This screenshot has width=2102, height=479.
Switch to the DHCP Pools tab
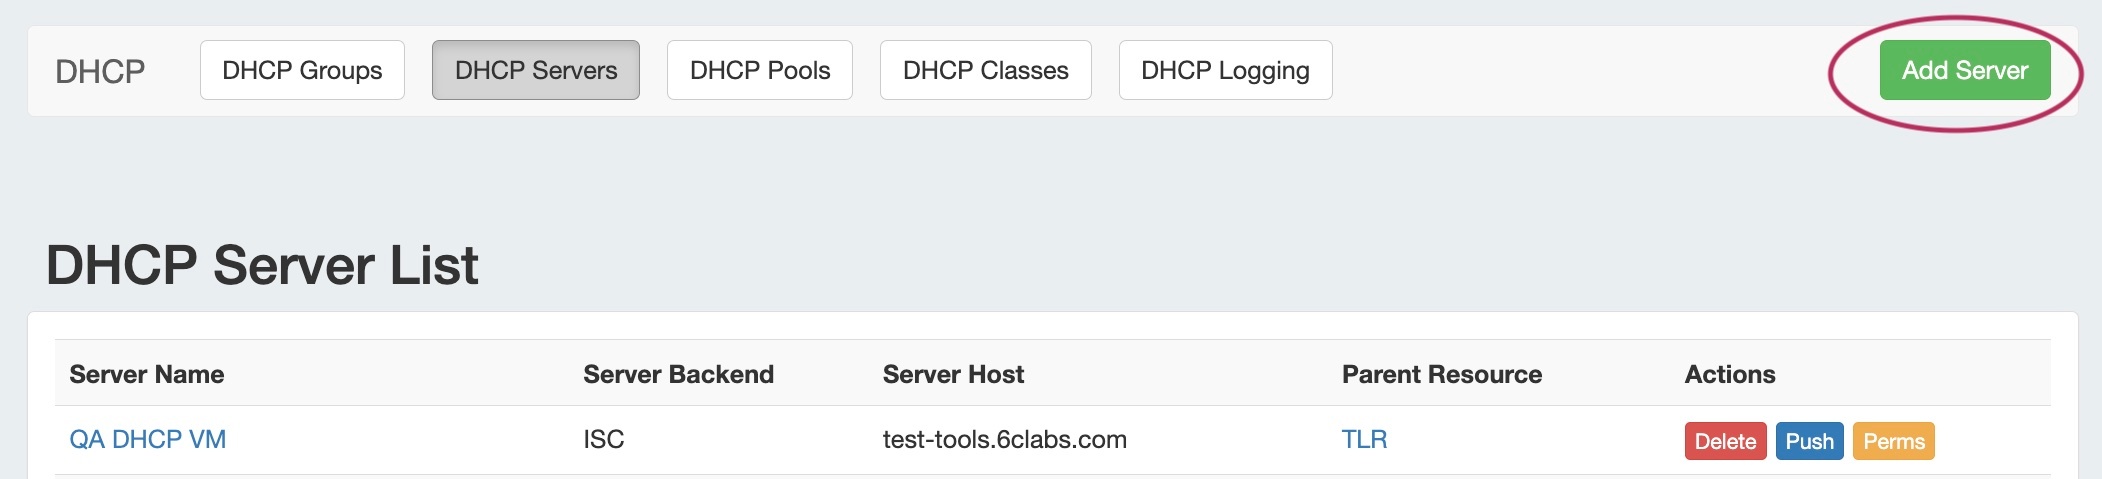(760, 70)
